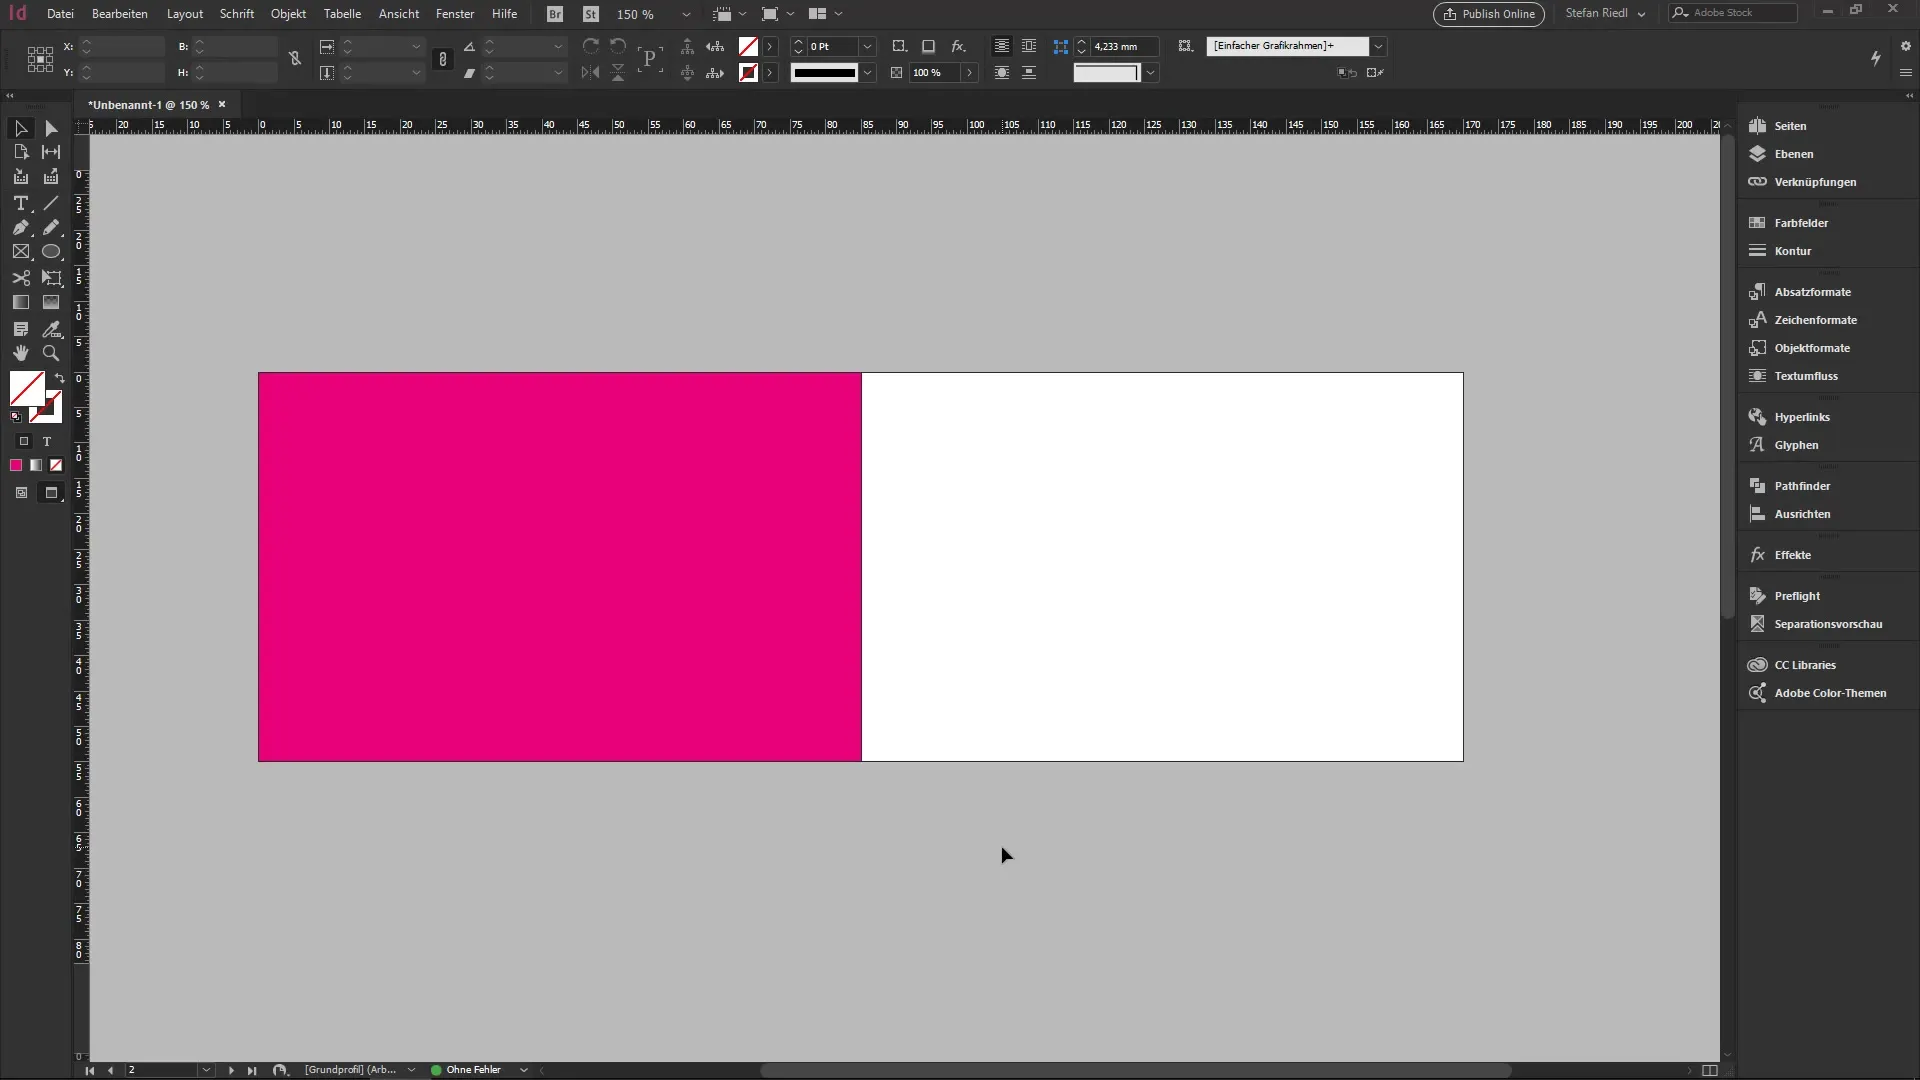Viewport: 1920px width, 1080px height.
Task: Select the Line tool
Action: (x=51, y=203)
